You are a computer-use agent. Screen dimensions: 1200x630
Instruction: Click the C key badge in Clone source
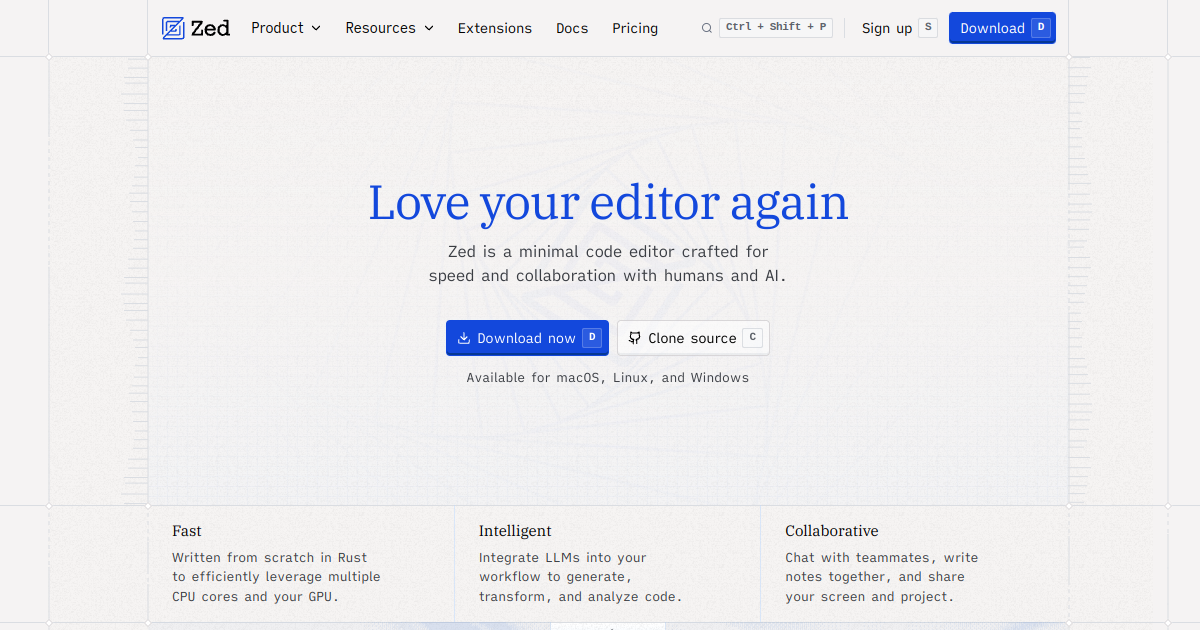[752, 338]
